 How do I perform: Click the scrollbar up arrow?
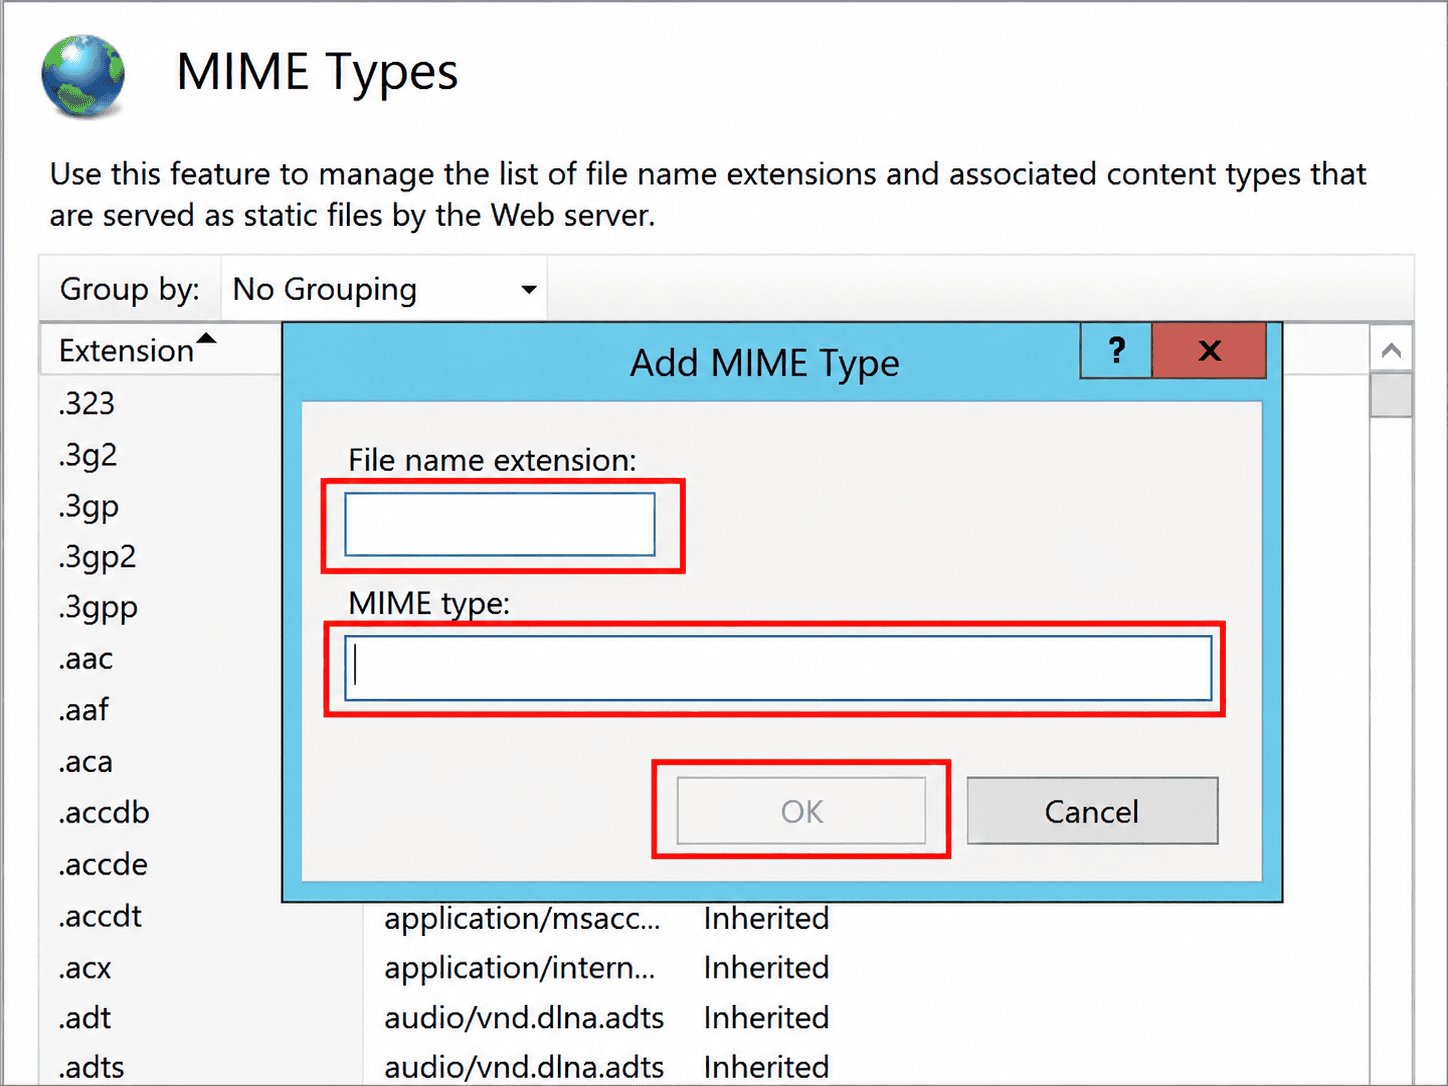pos(1391,350)
